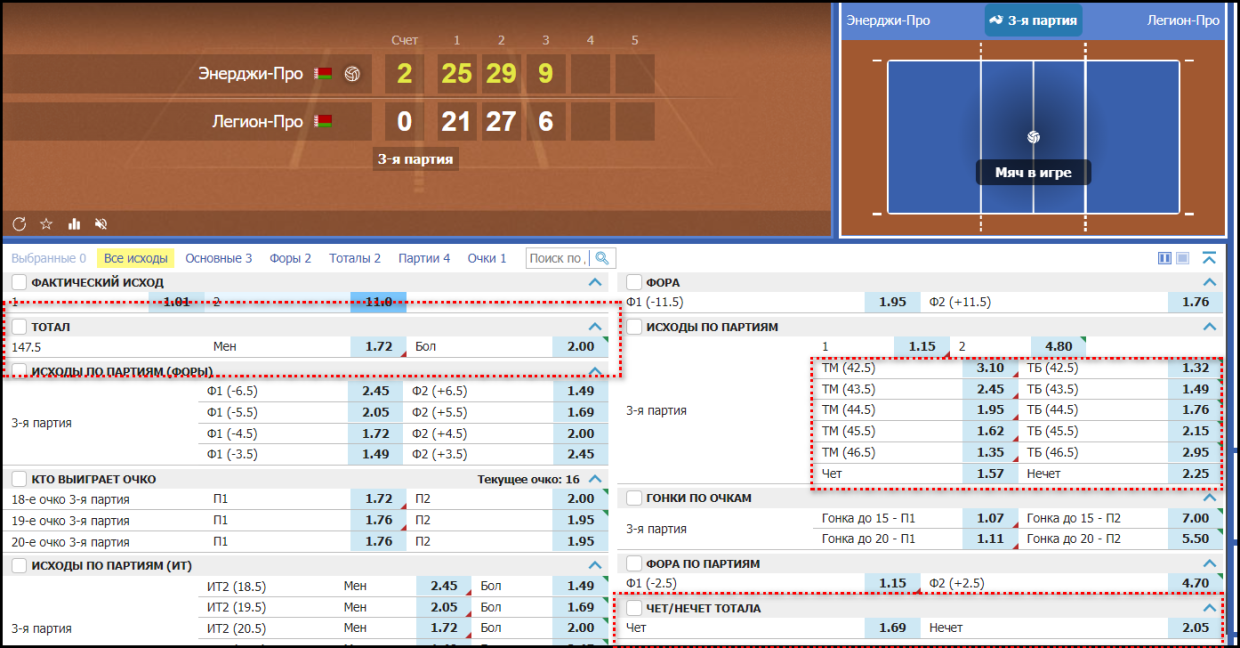Open the Партии 4 tab

pos(424,258)
